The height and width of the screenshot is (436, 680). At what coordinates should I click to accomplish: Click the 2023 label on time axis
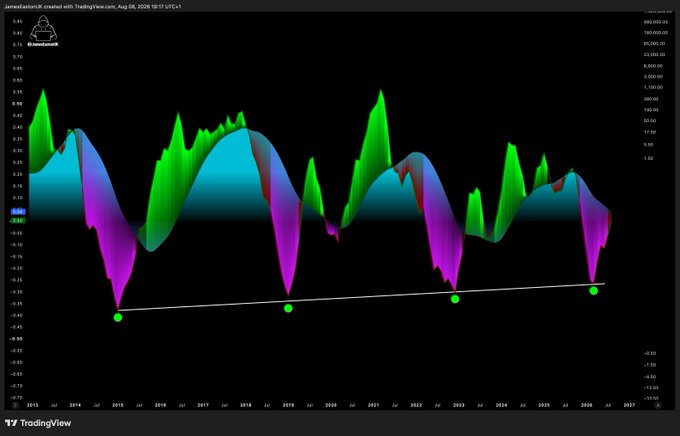[x=458, y=405]
